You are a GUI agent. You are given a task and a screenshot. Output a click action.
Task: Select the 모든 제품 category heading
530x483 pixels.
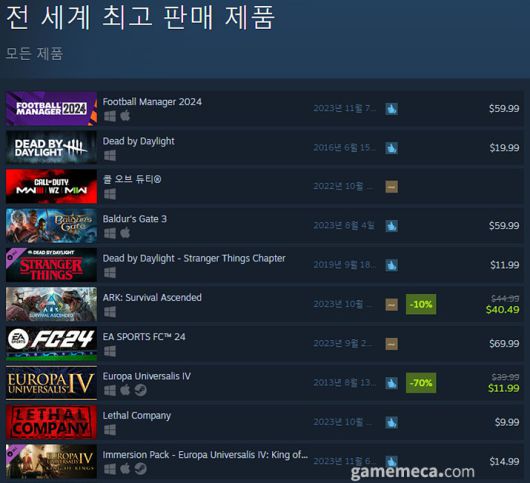[34, 53]
